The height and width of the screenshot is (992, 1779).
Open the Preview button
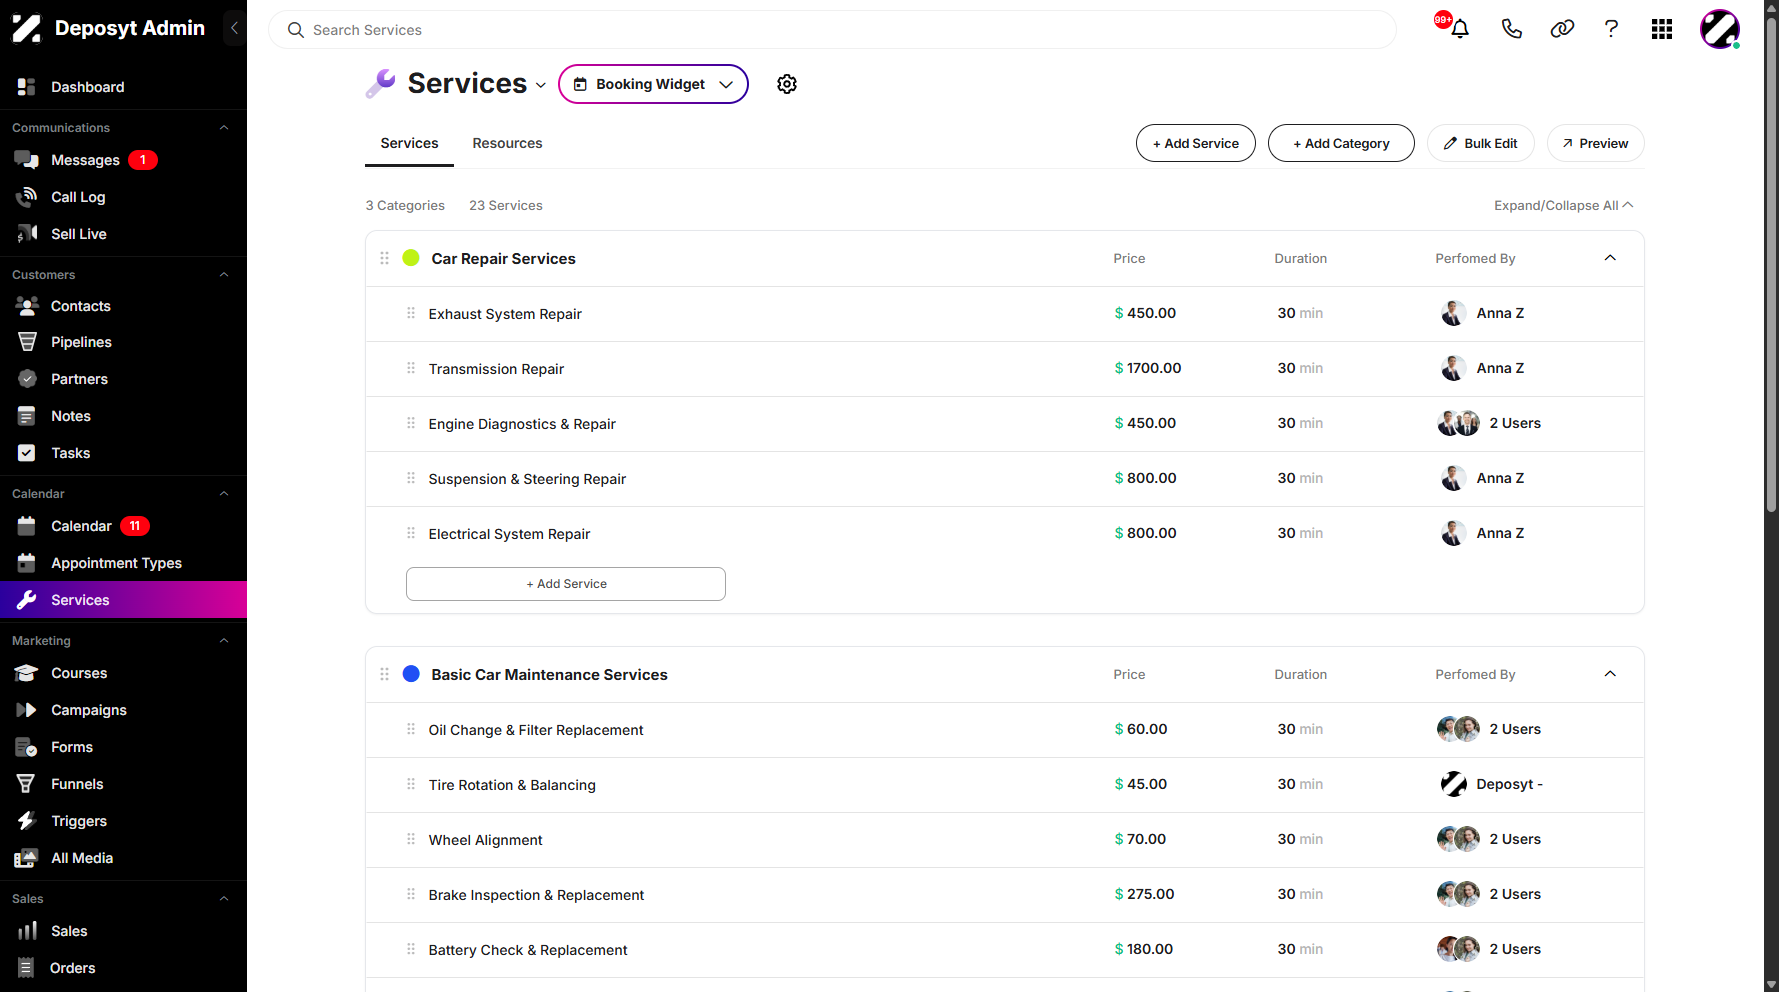1595,143
